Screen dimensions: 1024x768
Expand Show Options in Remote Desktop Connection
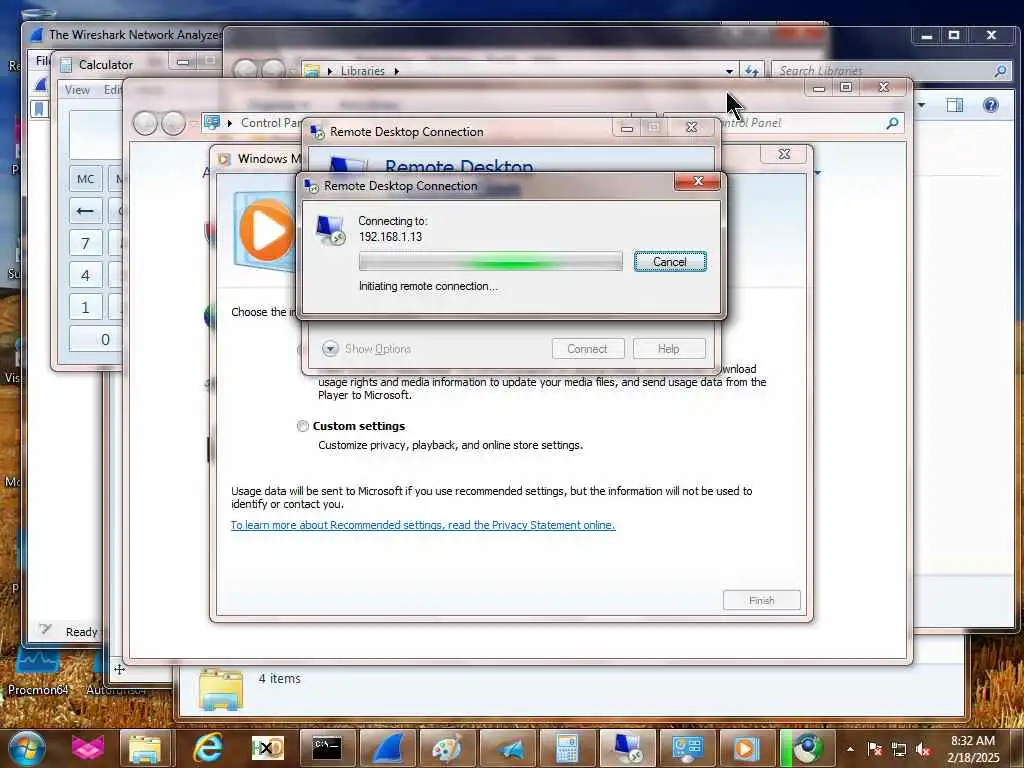366,349
